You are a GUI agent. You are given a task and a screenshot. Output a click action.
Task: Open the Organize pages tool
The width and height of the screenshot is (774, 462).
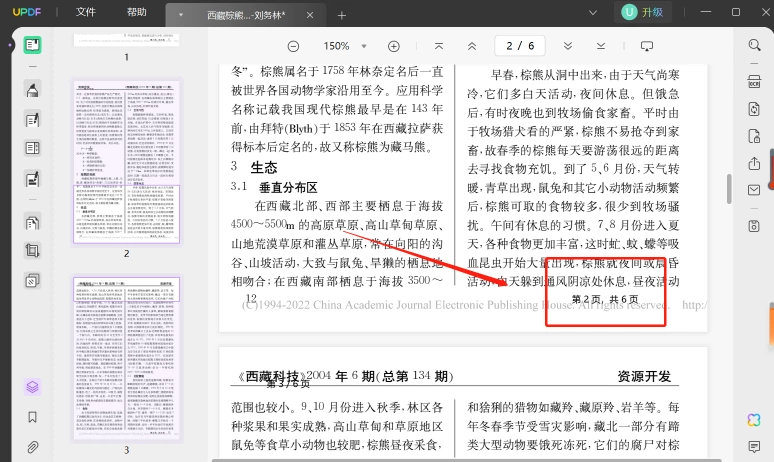tap(33, 148)
